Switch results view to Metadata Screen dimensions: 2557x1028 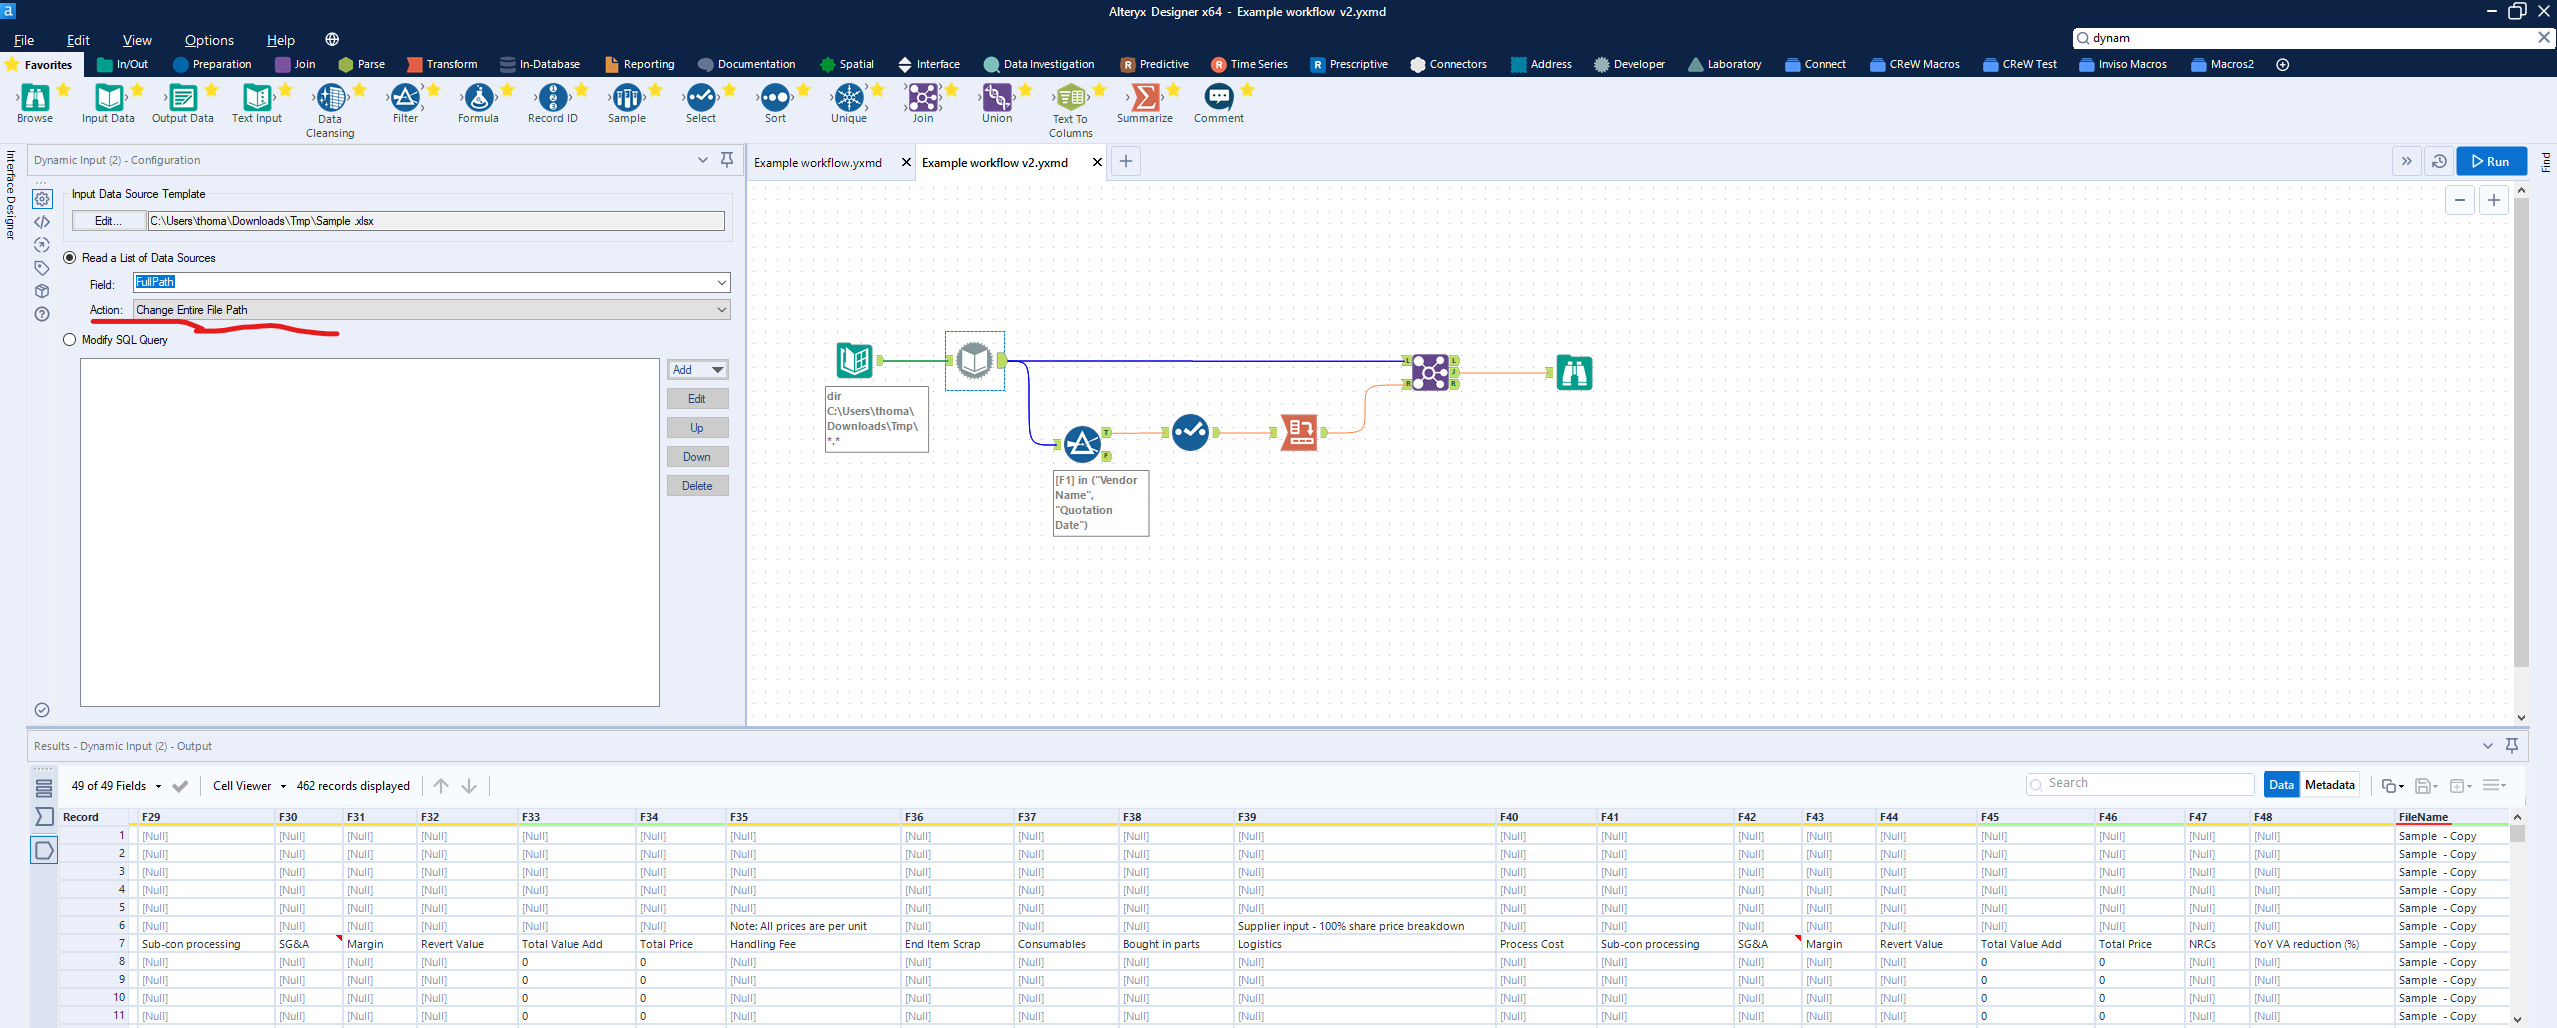point(2329,785)
